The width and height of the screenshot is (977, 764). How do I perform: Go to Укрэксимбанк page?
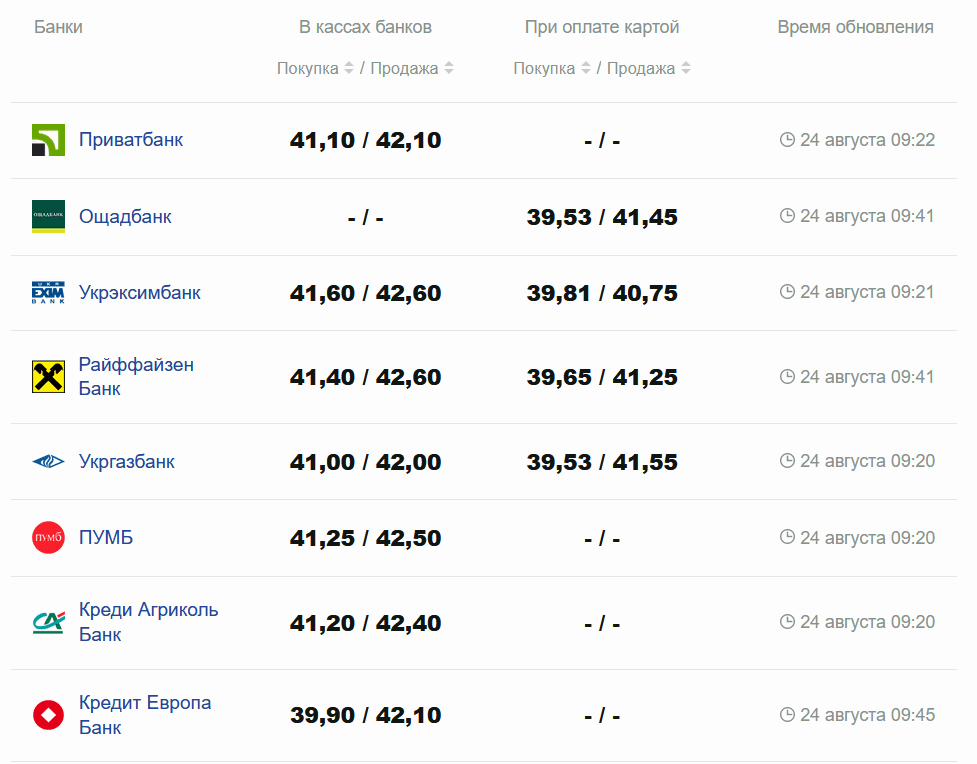pos(139,293)
